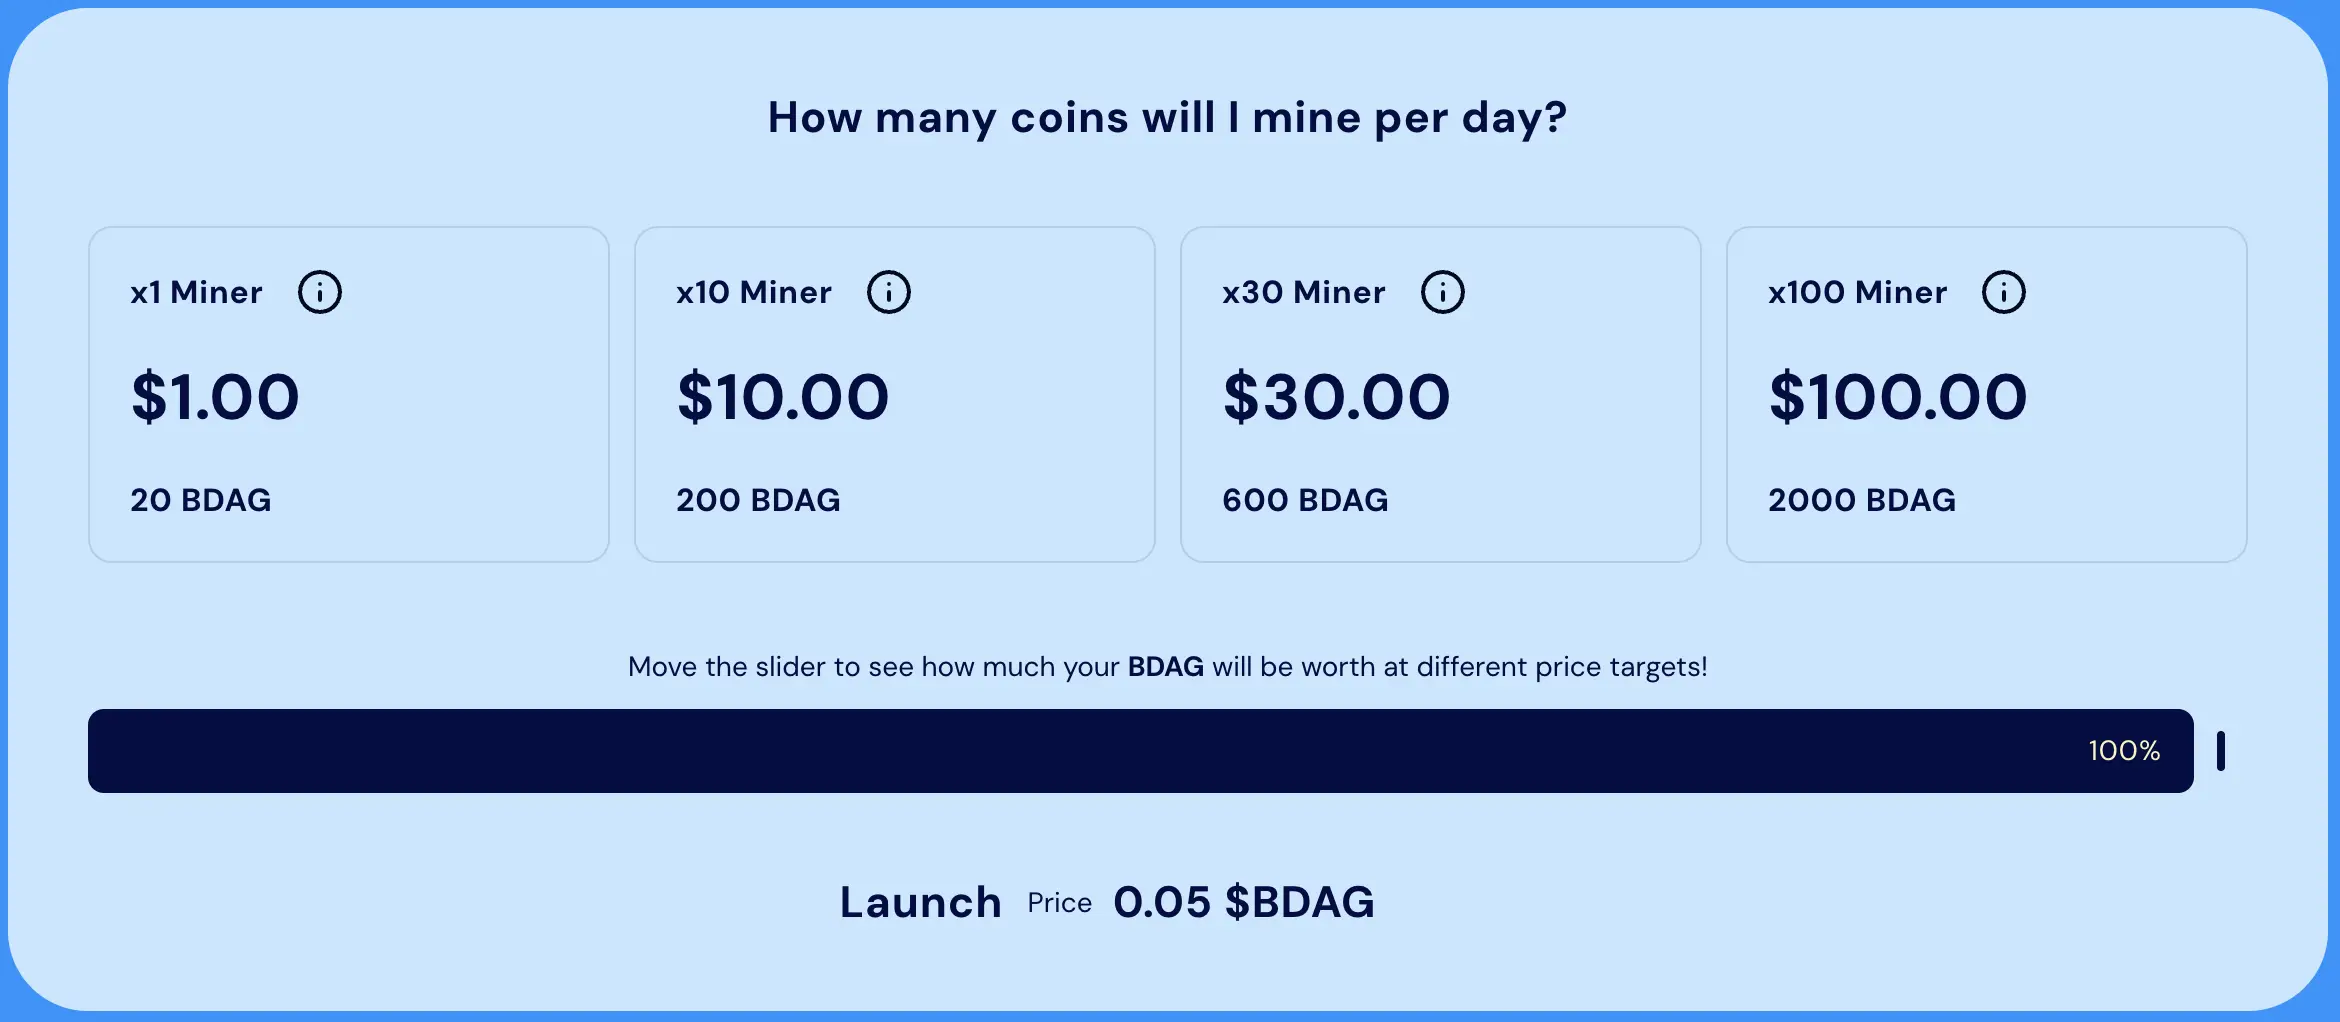This screenshot has height=1022, width=2340.
Task: Click the Launch Price 0.05 $BDAG text
Action: coord(1107,901)
